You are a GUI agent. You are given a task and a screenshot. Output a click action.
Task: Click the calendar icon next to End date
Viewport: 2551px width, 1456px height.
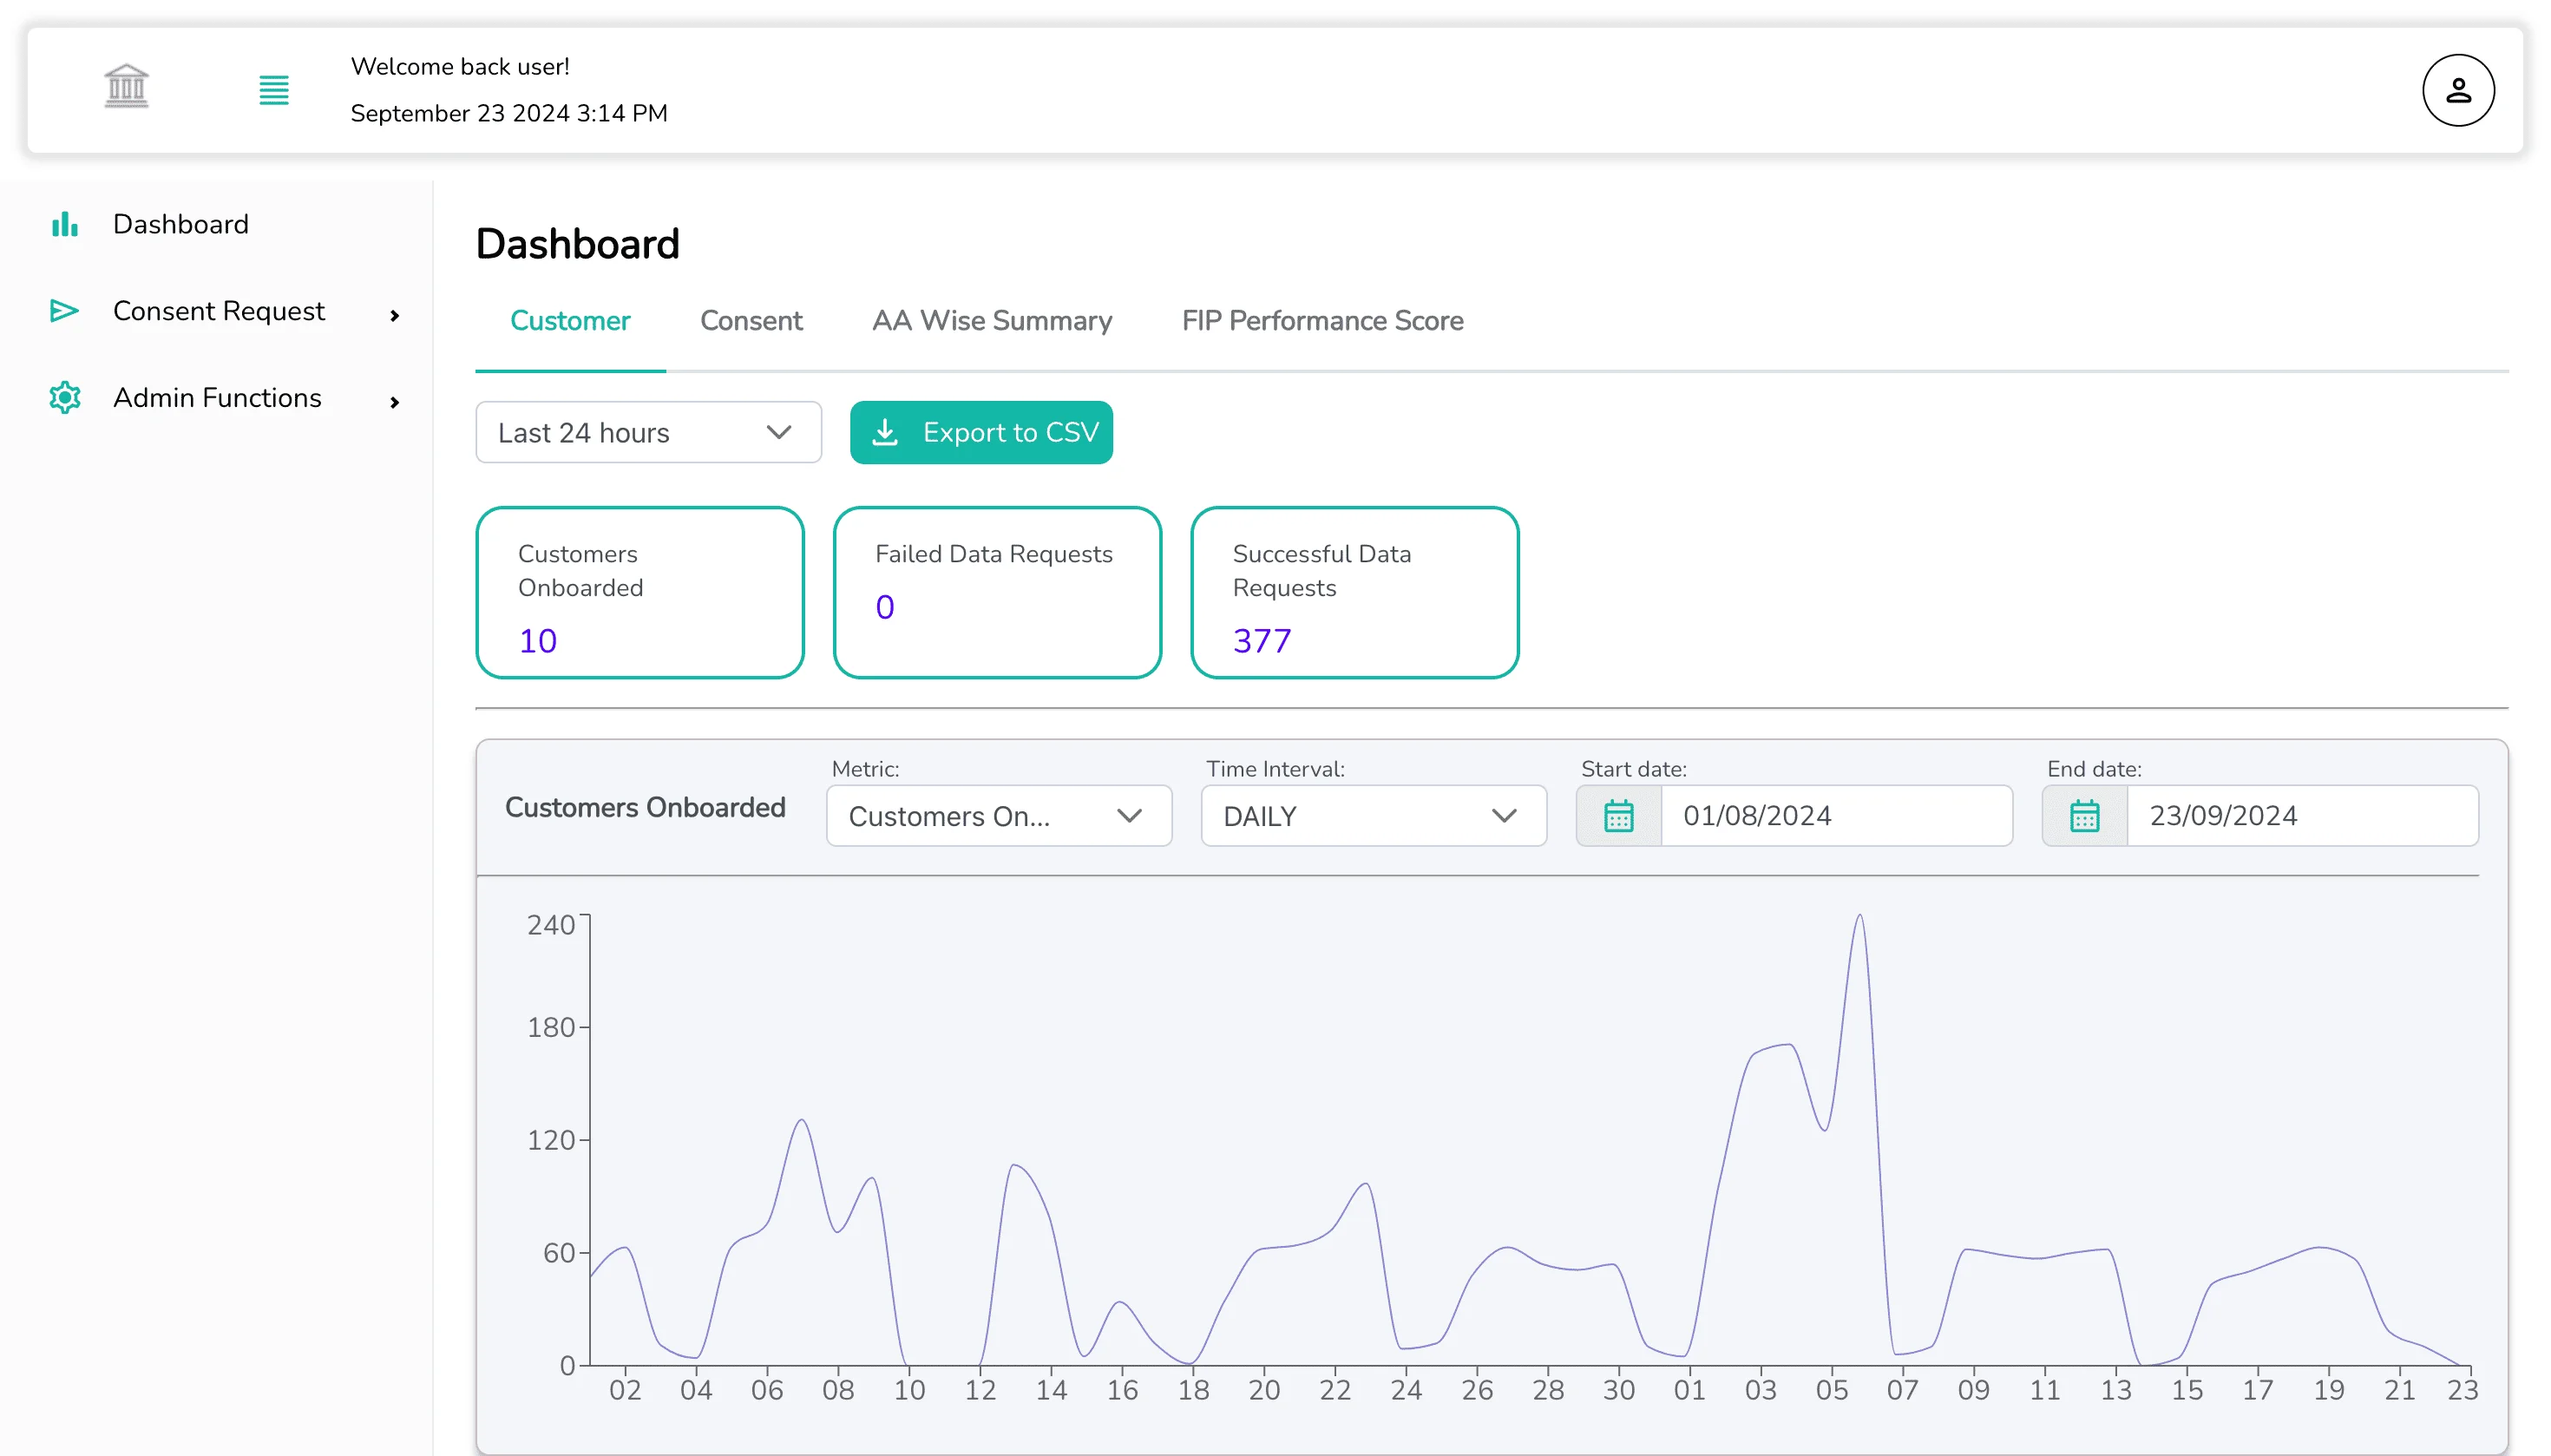[2084, 815]
